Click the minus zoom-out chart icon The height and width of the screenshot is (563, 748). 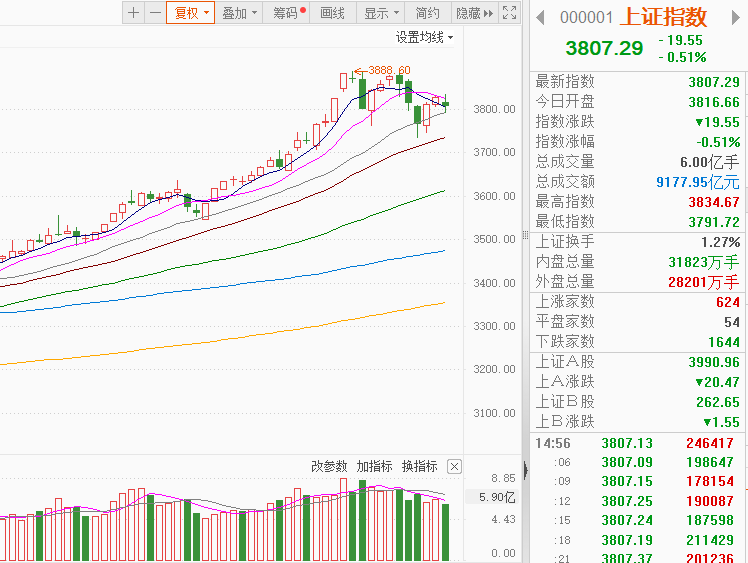(154, 13)
